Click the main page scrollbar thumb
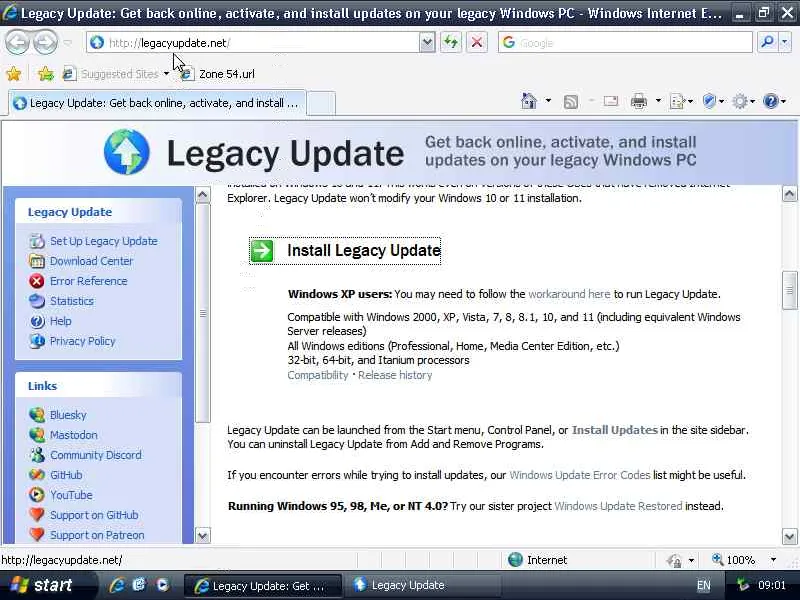Image resolution: width=800 pixels, height=600 pixels. (x=789, y=290)
